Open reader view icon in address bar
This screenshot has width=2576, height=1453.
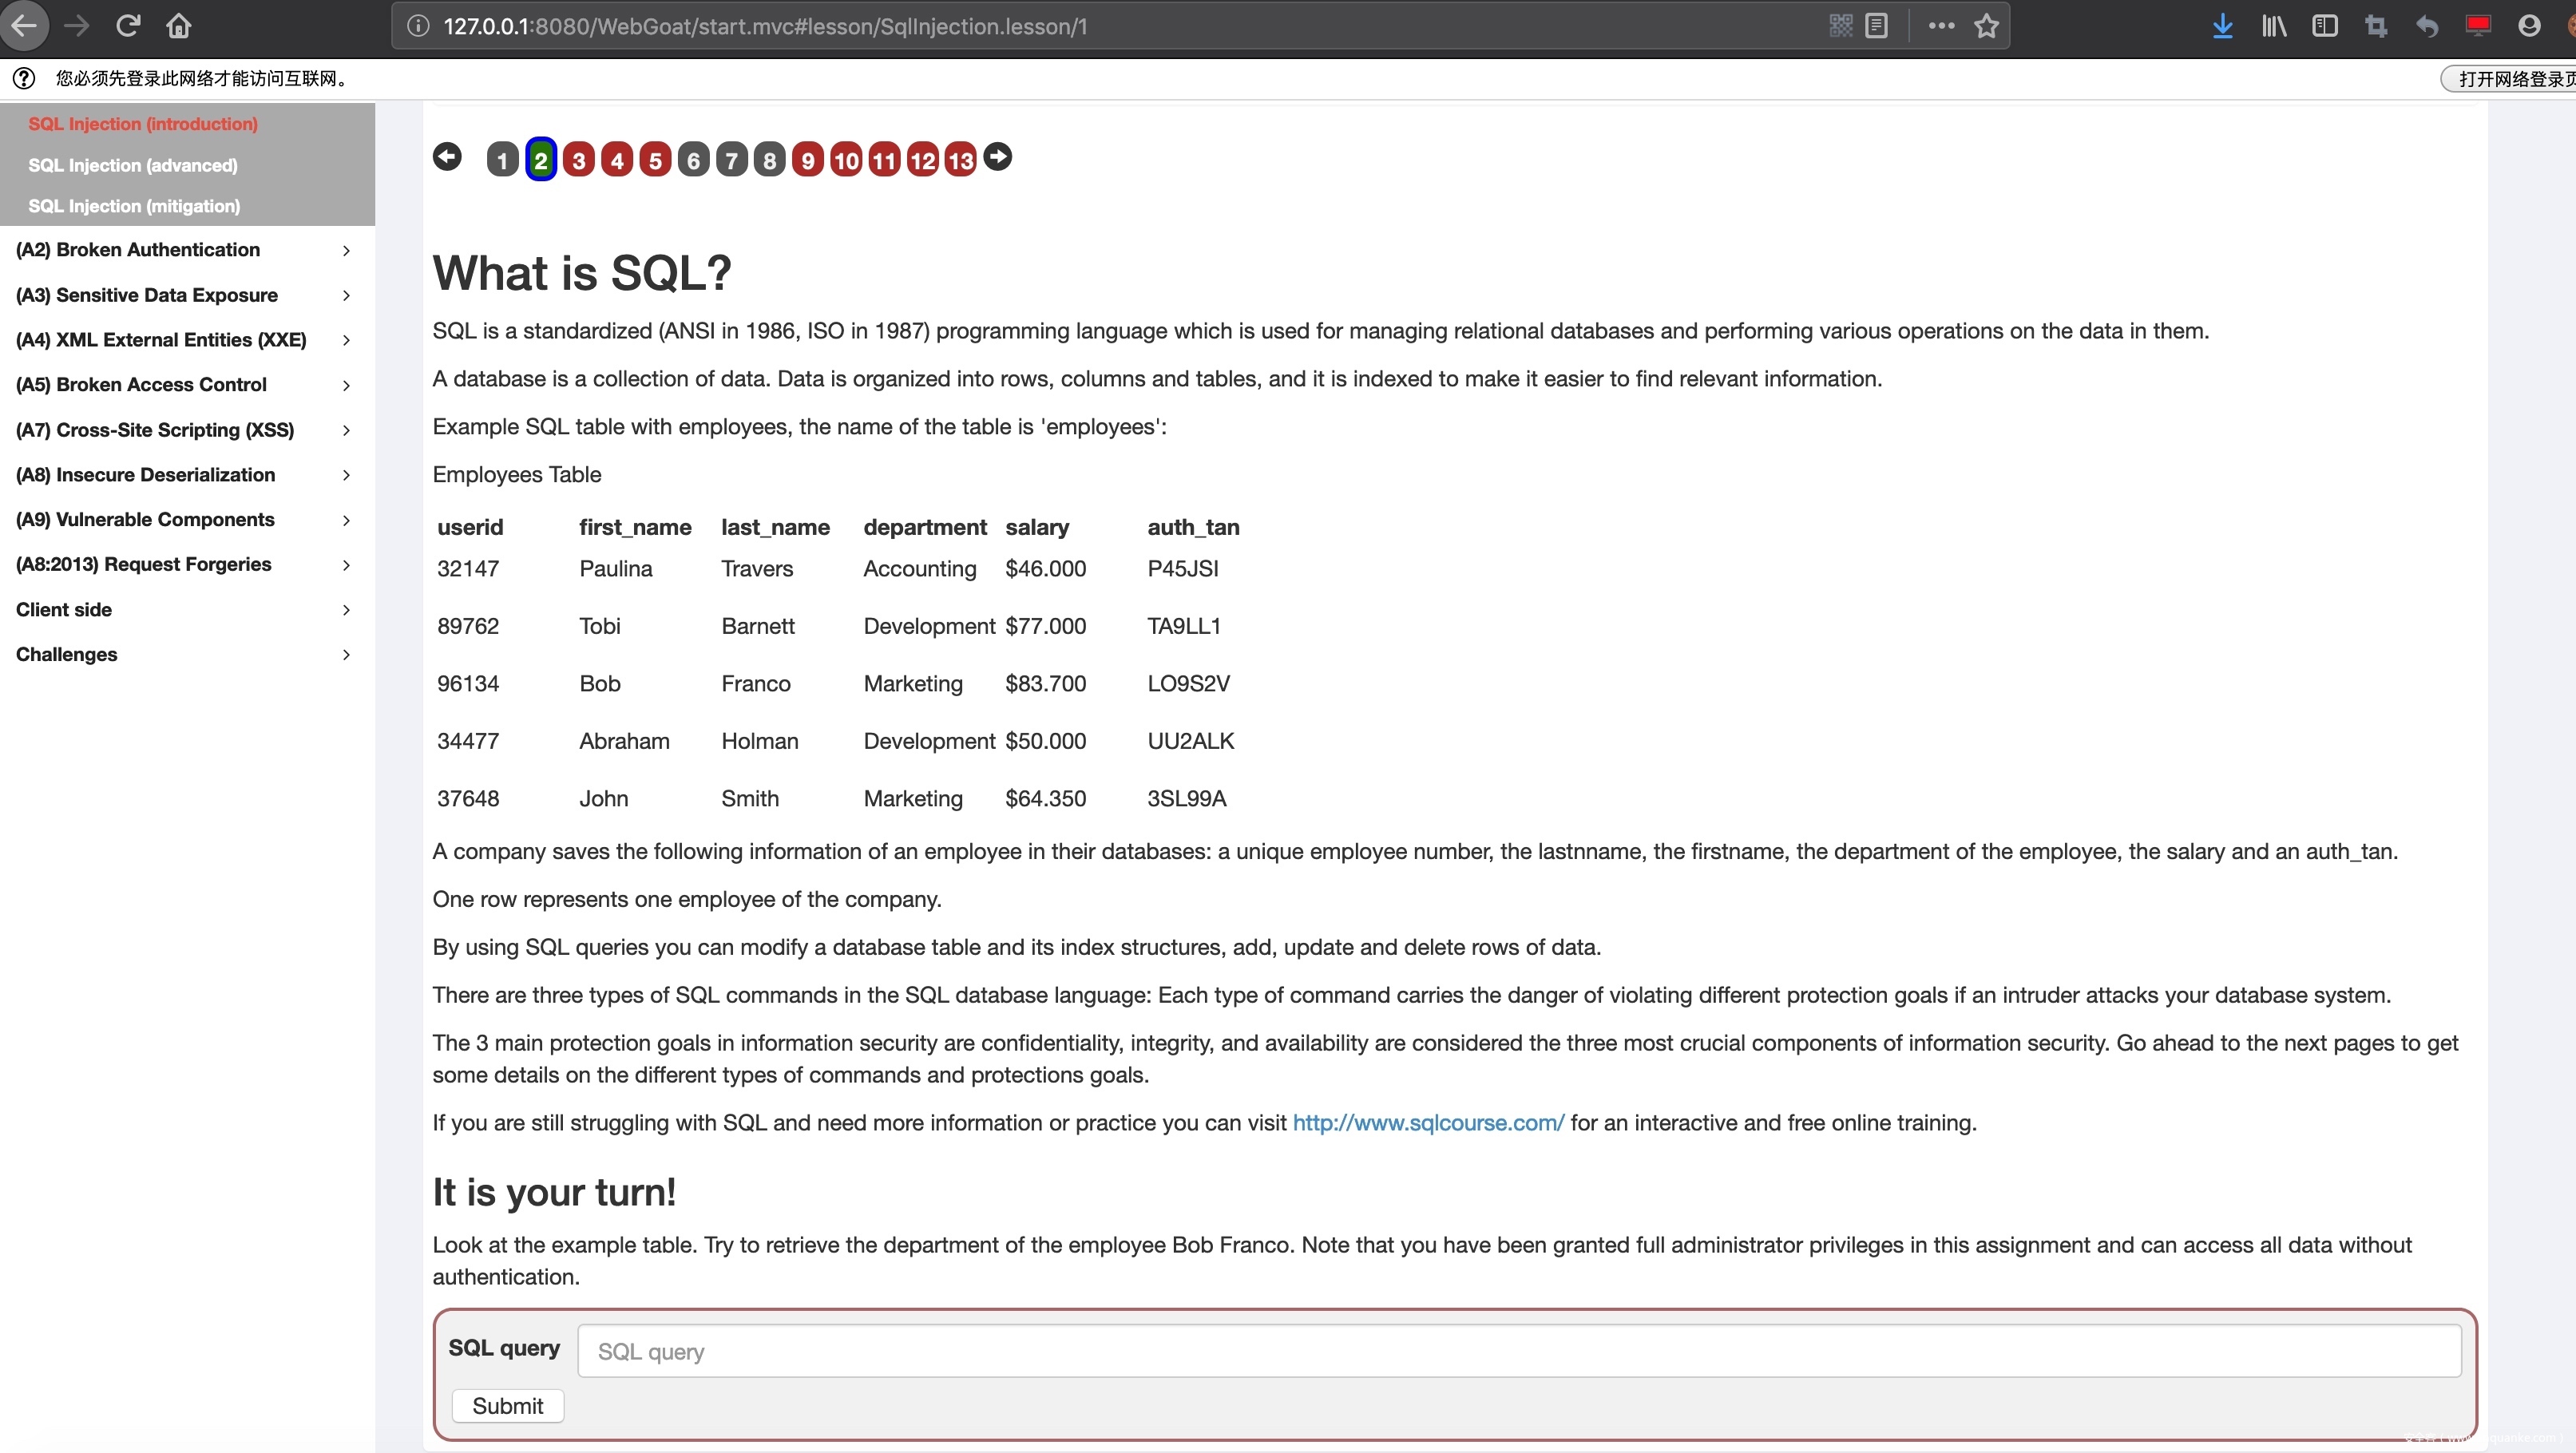click(x=1877, y=26)
